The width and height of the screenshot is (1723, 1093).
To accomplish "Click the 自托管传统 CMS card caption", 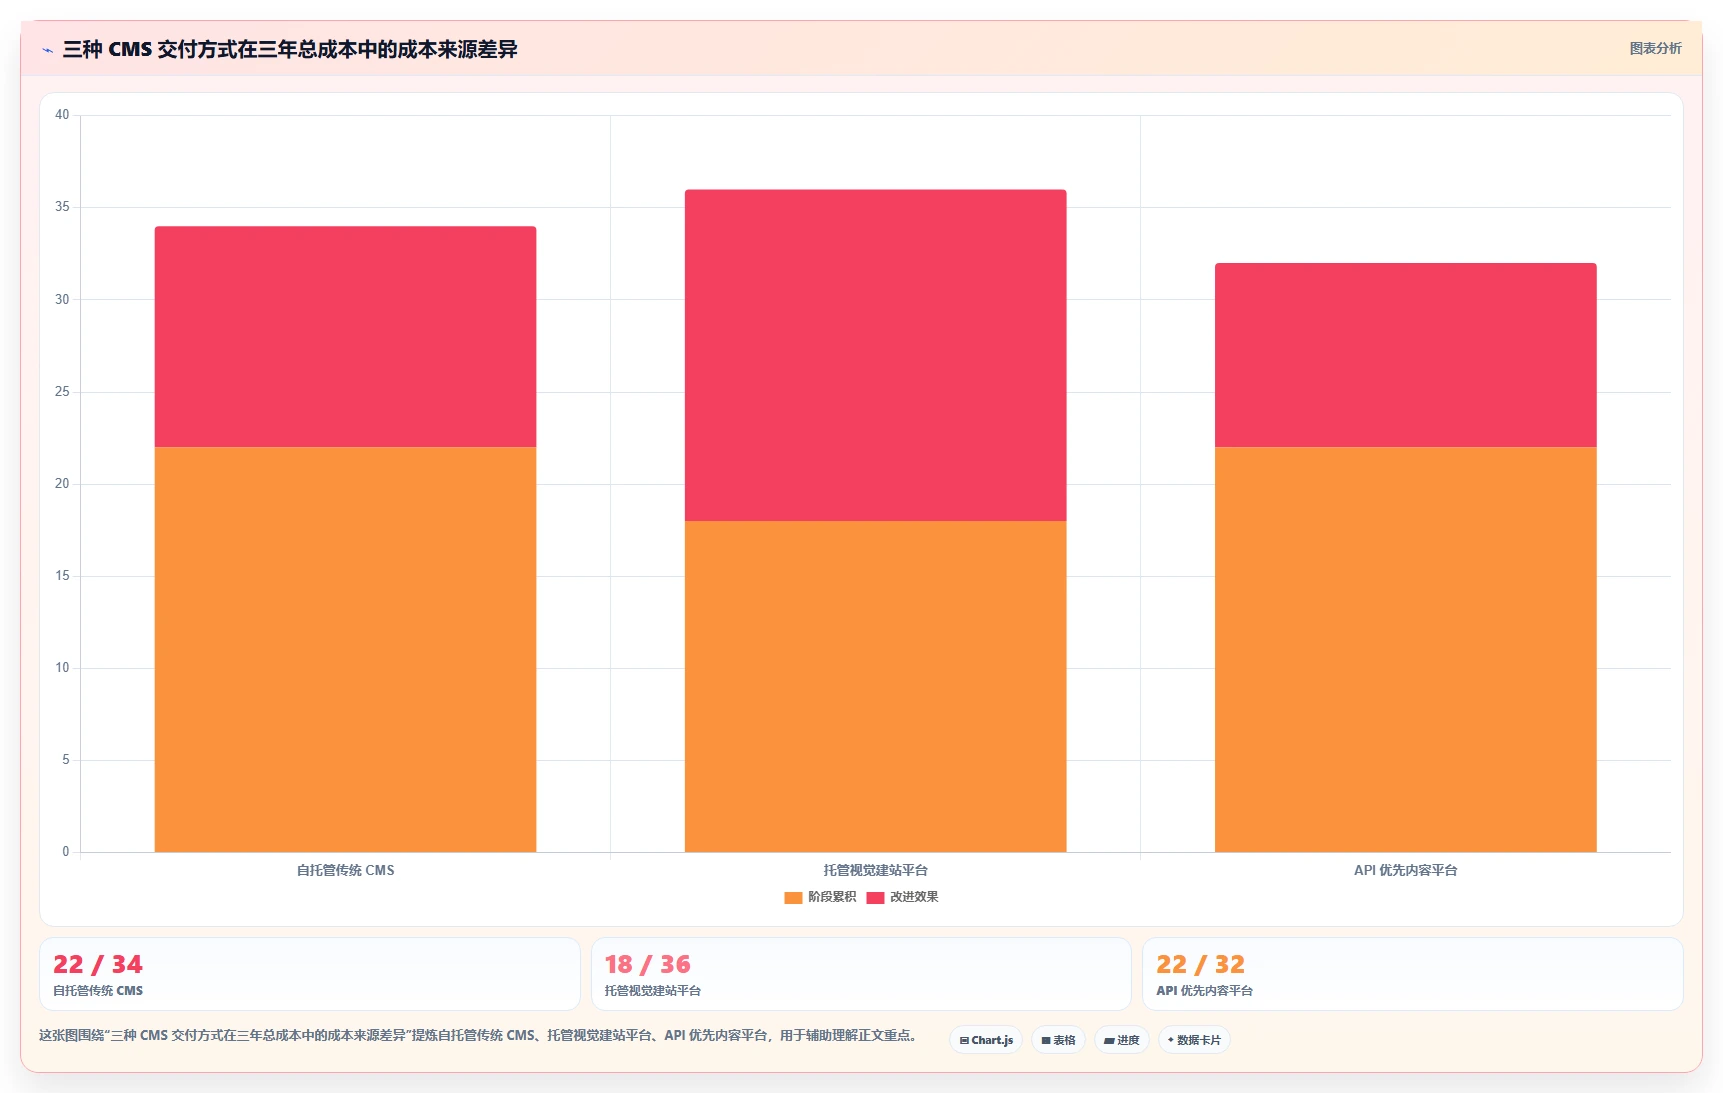I will click(x=98, y=991).
